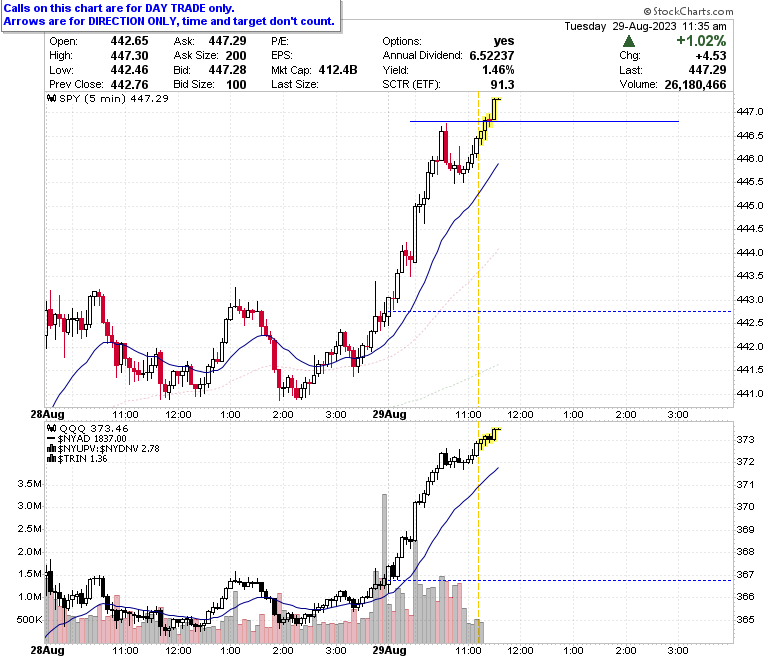Click the 3.5M volume axis label

tap(29, 484)
